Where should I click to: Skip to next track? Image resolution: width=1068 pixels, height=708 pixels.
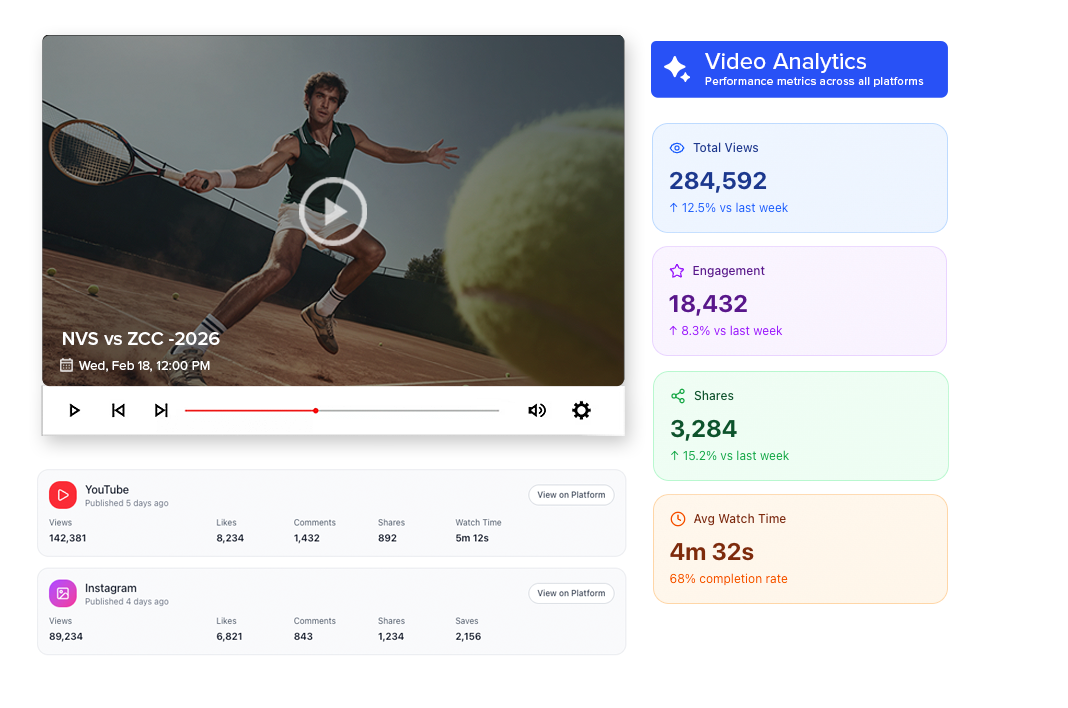pyautogui.click(x=161, y=410)
